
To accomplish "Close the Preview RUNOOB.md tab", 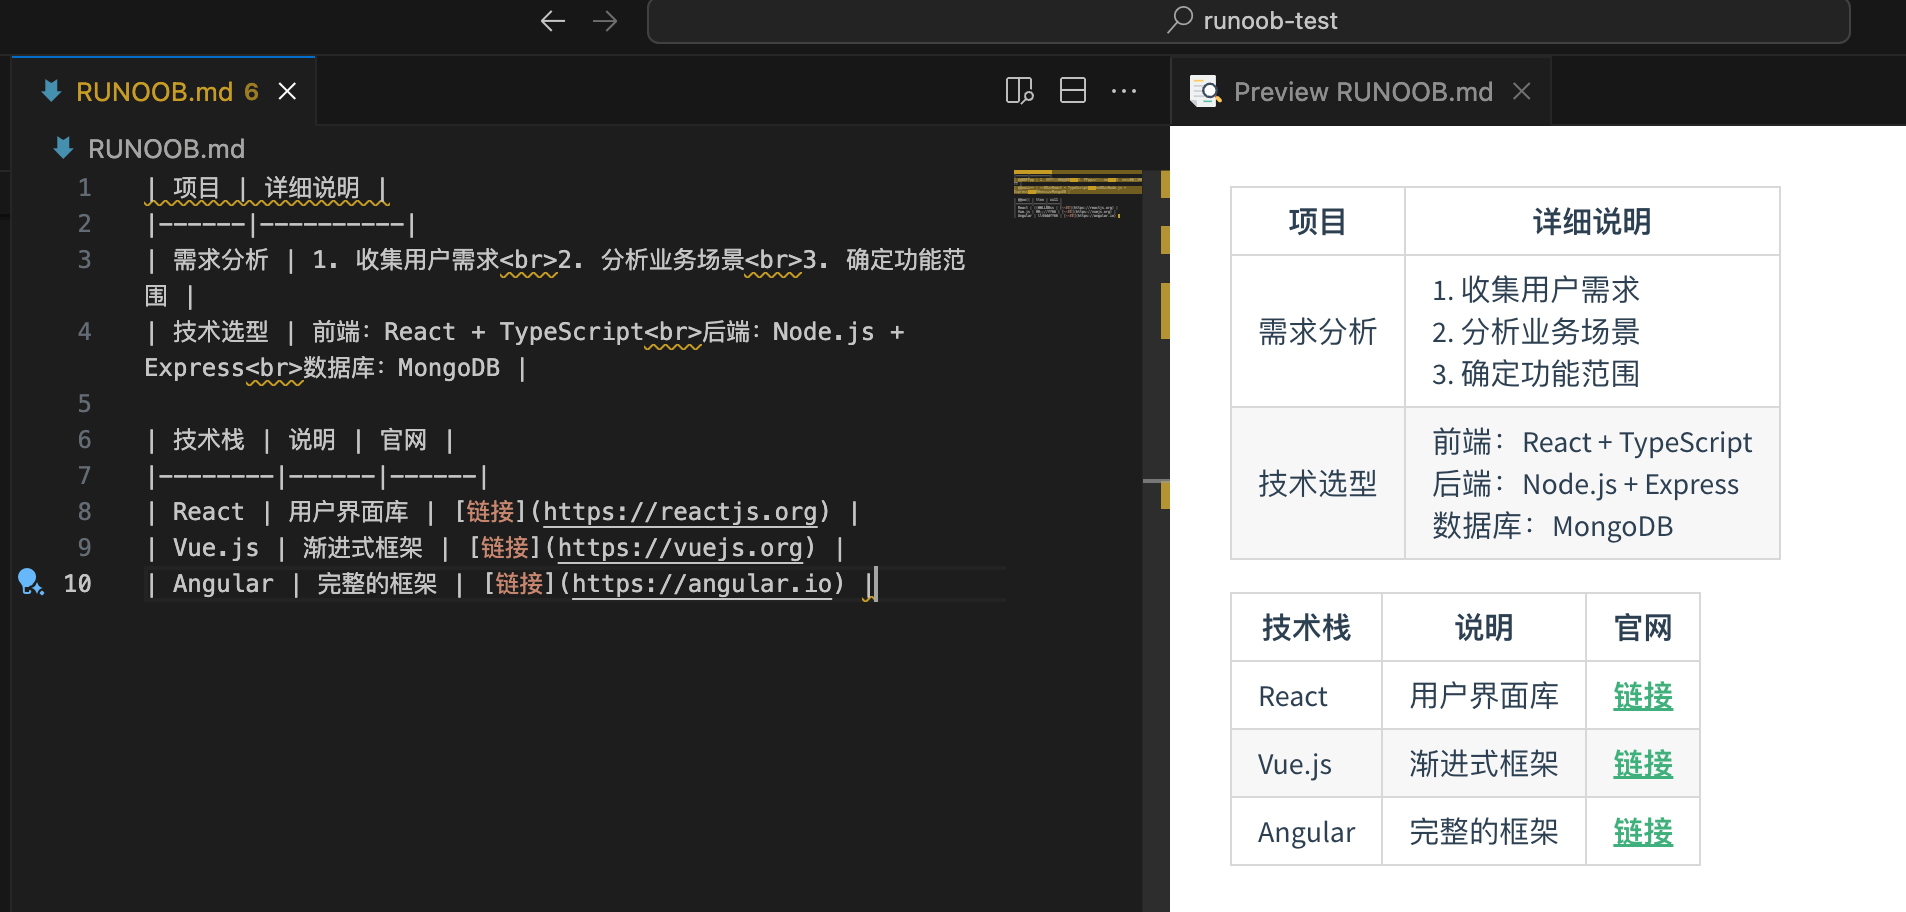I will tap(1522, 91).
